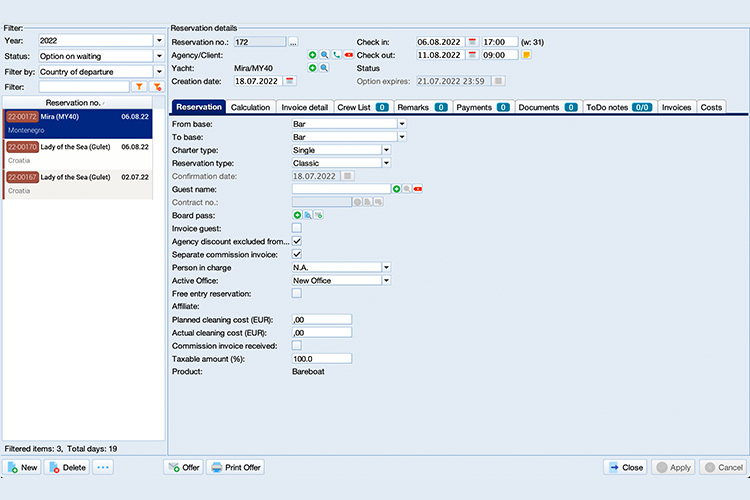
Task: Search yacht using the magnifier icon
Action: (x=324, y=68)
